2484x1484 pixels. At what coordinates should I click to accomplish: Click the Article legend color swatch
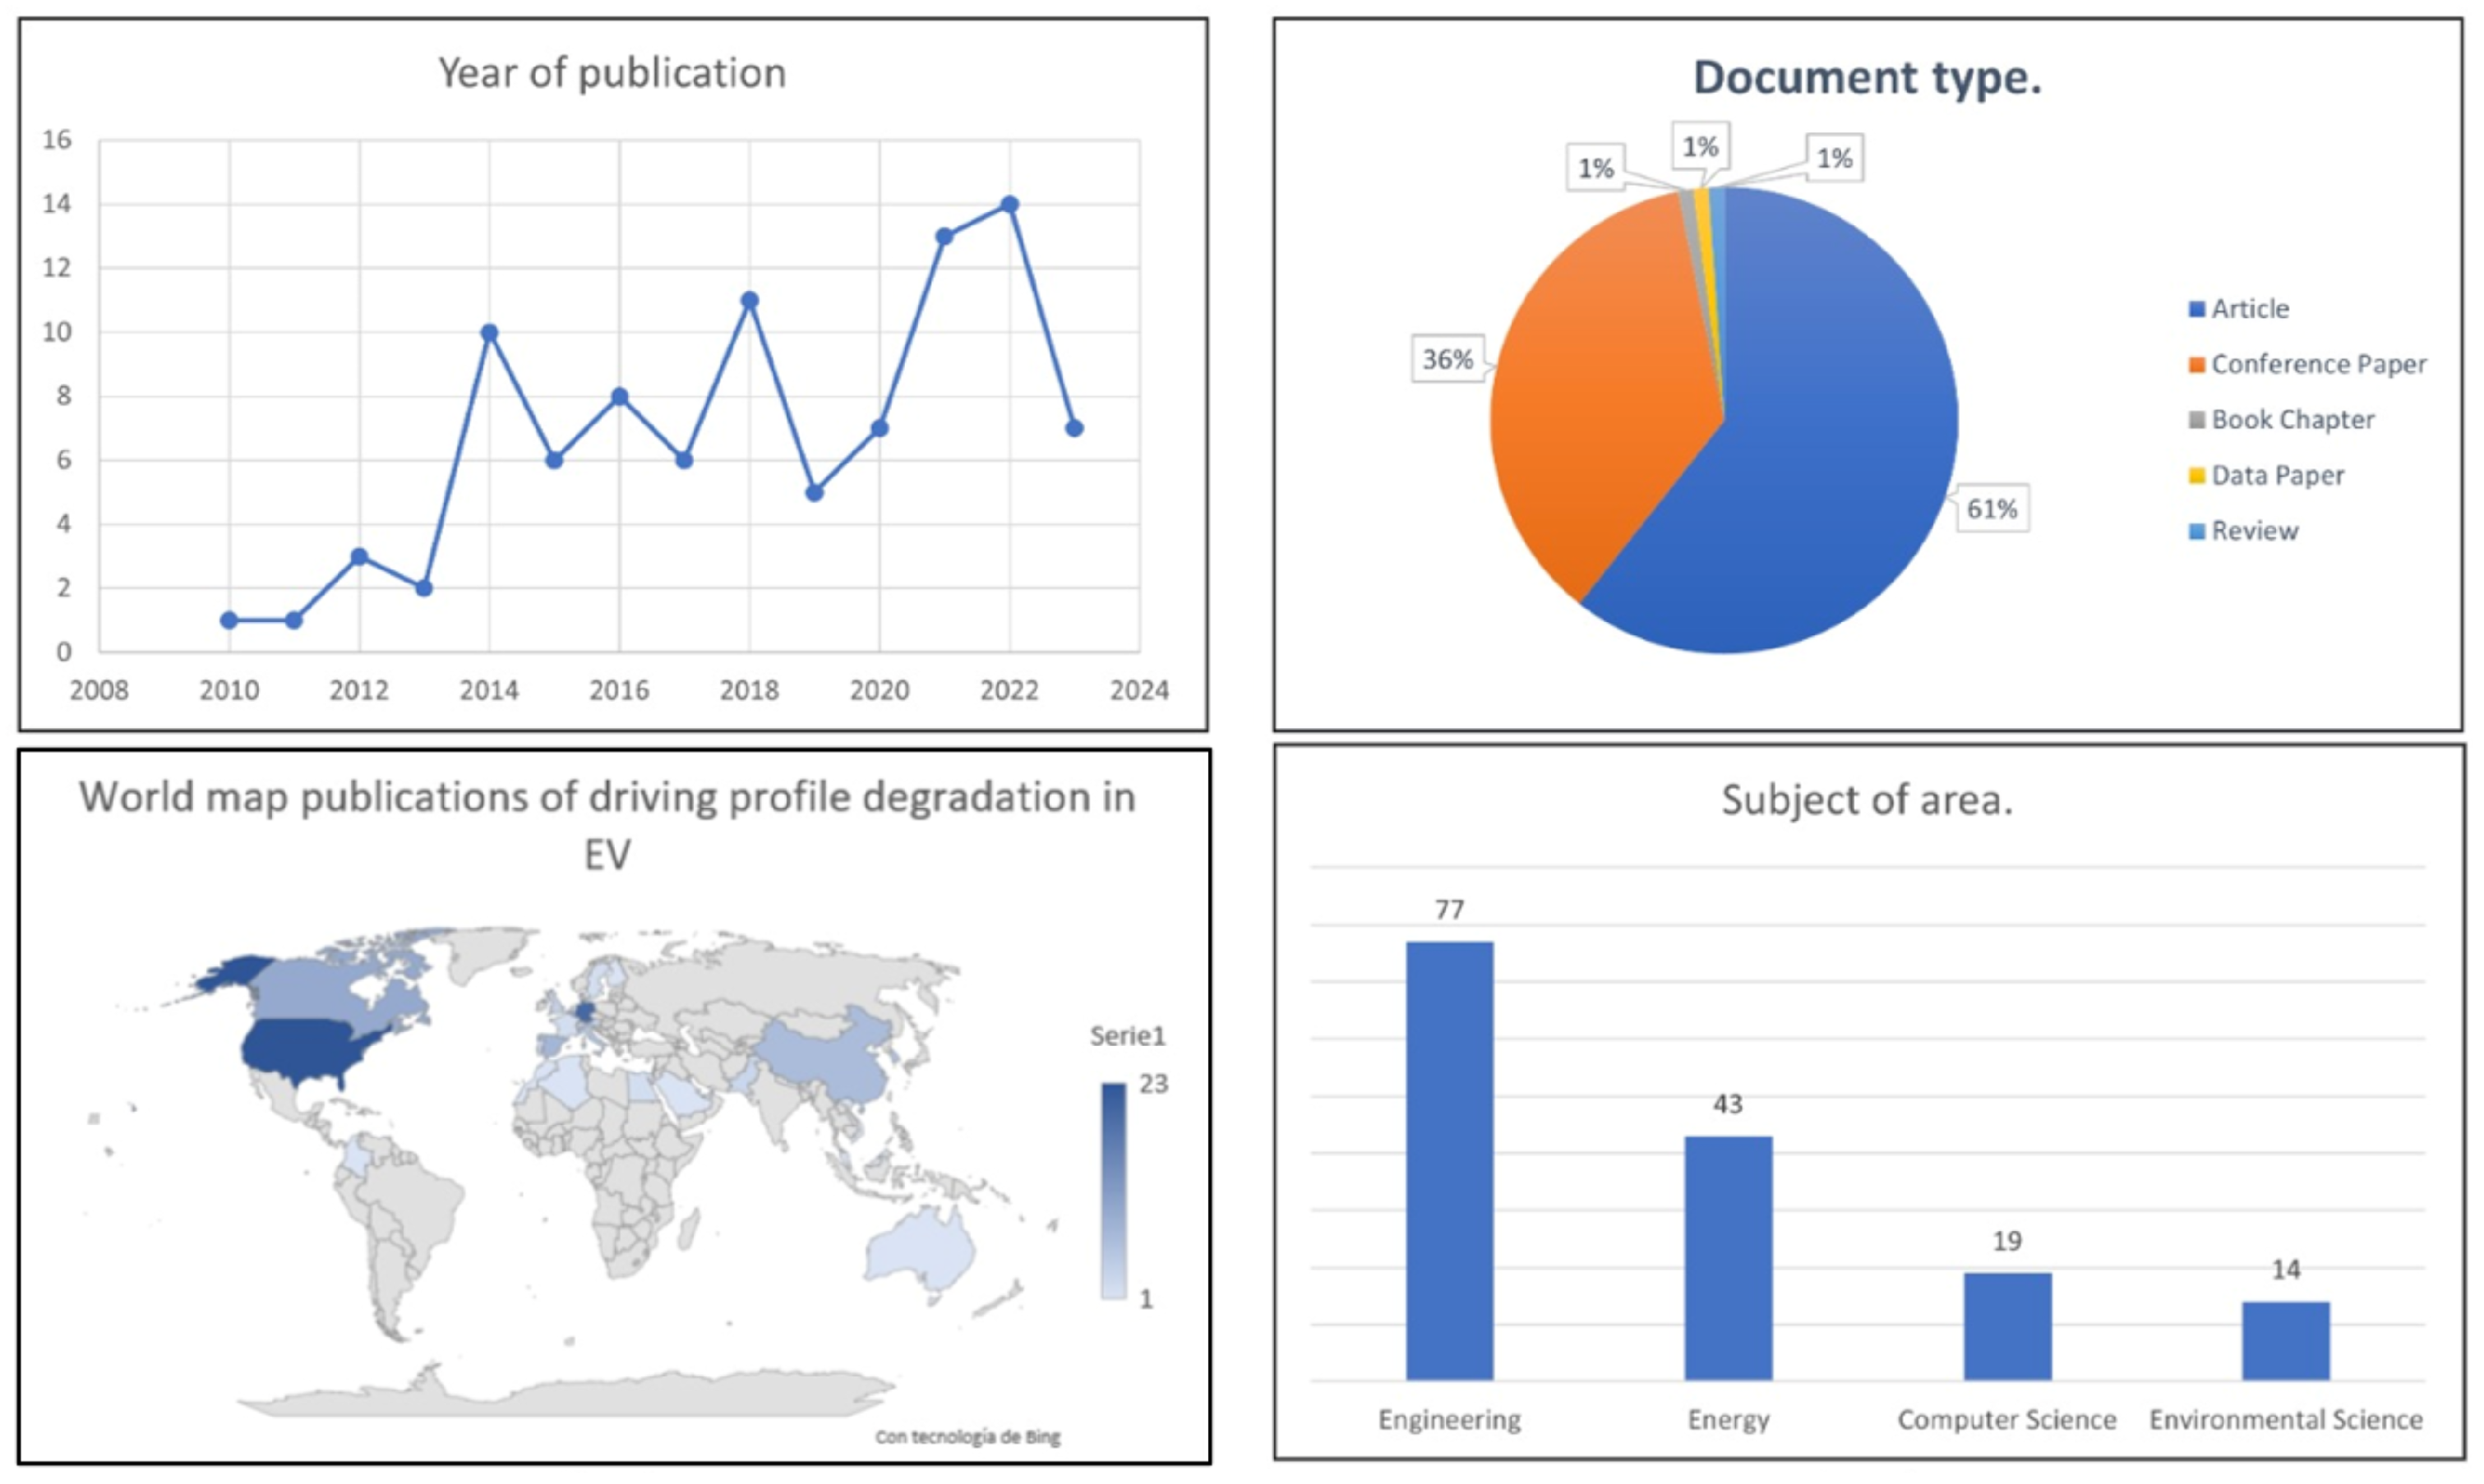coord(2197,309)
